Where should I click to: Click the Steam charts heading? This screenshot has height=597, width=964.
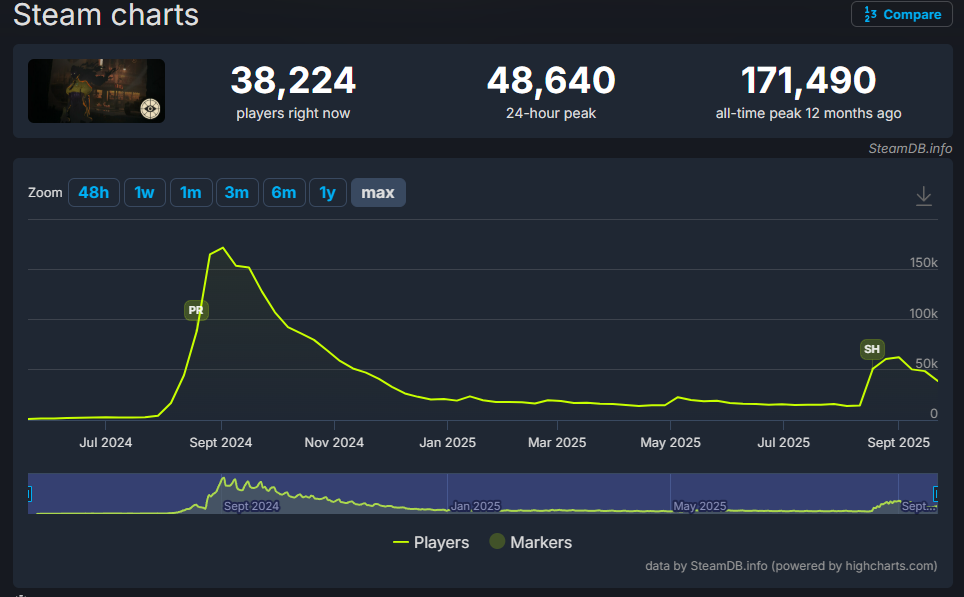click(x=106, y=14)
